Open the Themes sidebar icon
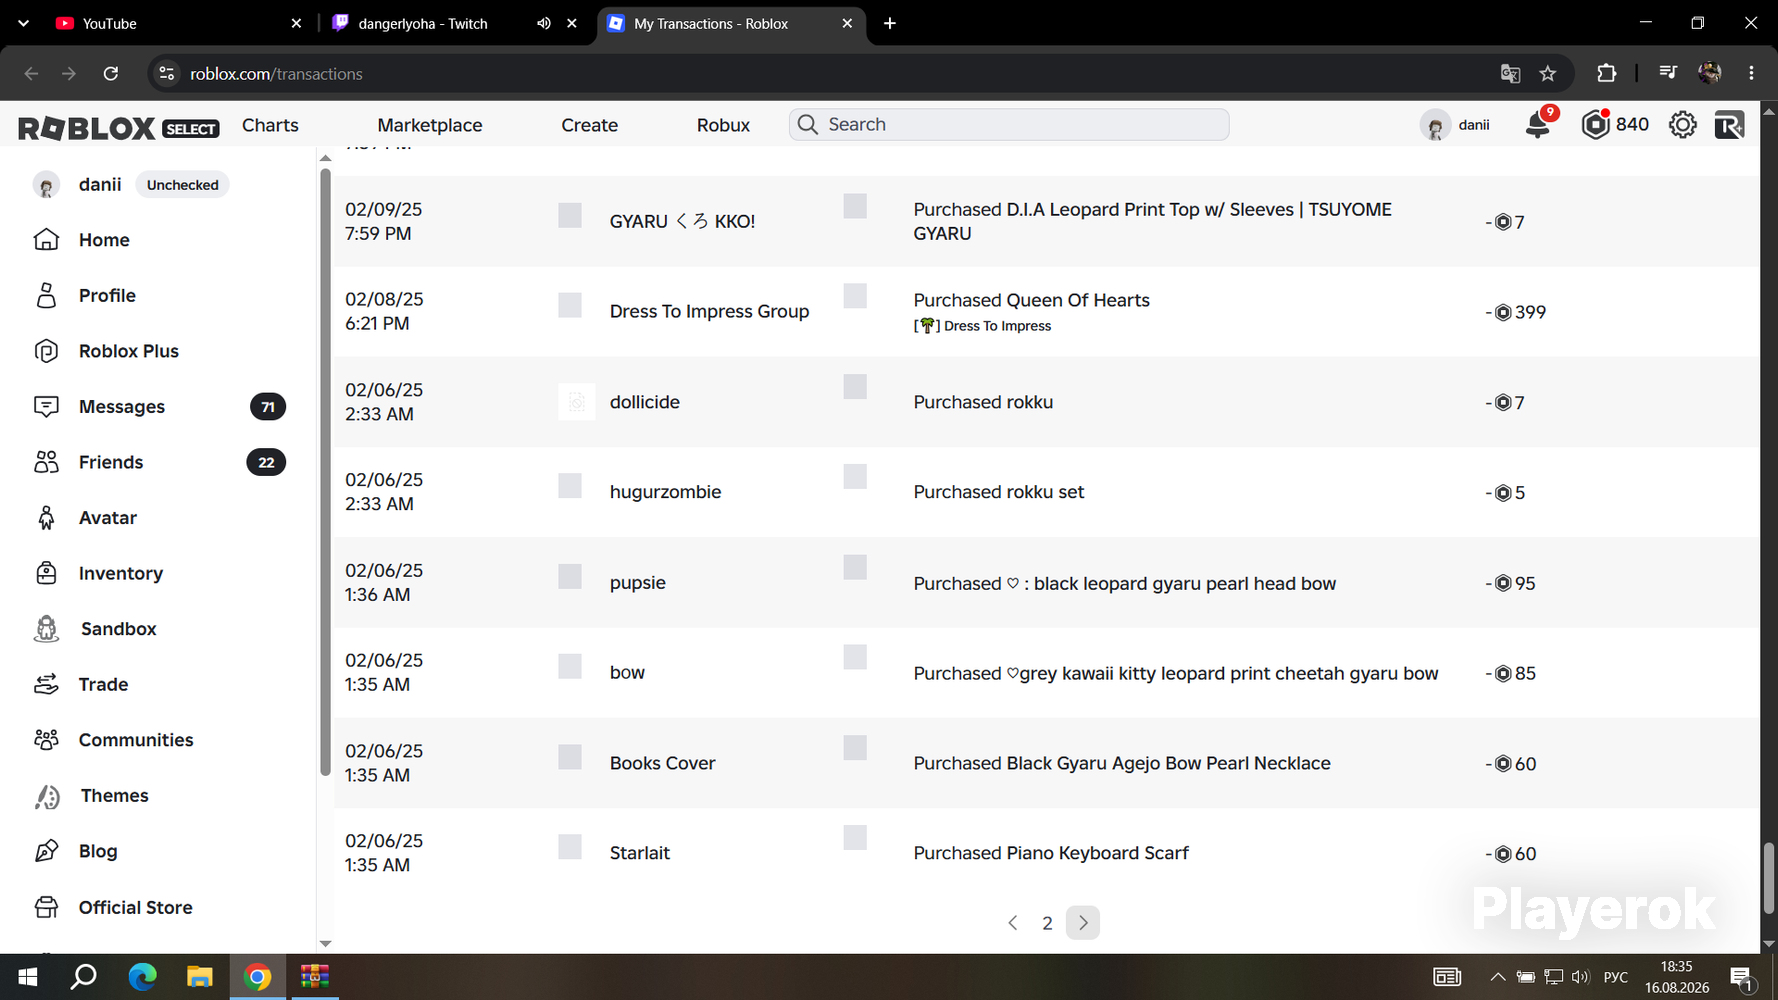The image size is (1778, 1000). pos(47,796)
